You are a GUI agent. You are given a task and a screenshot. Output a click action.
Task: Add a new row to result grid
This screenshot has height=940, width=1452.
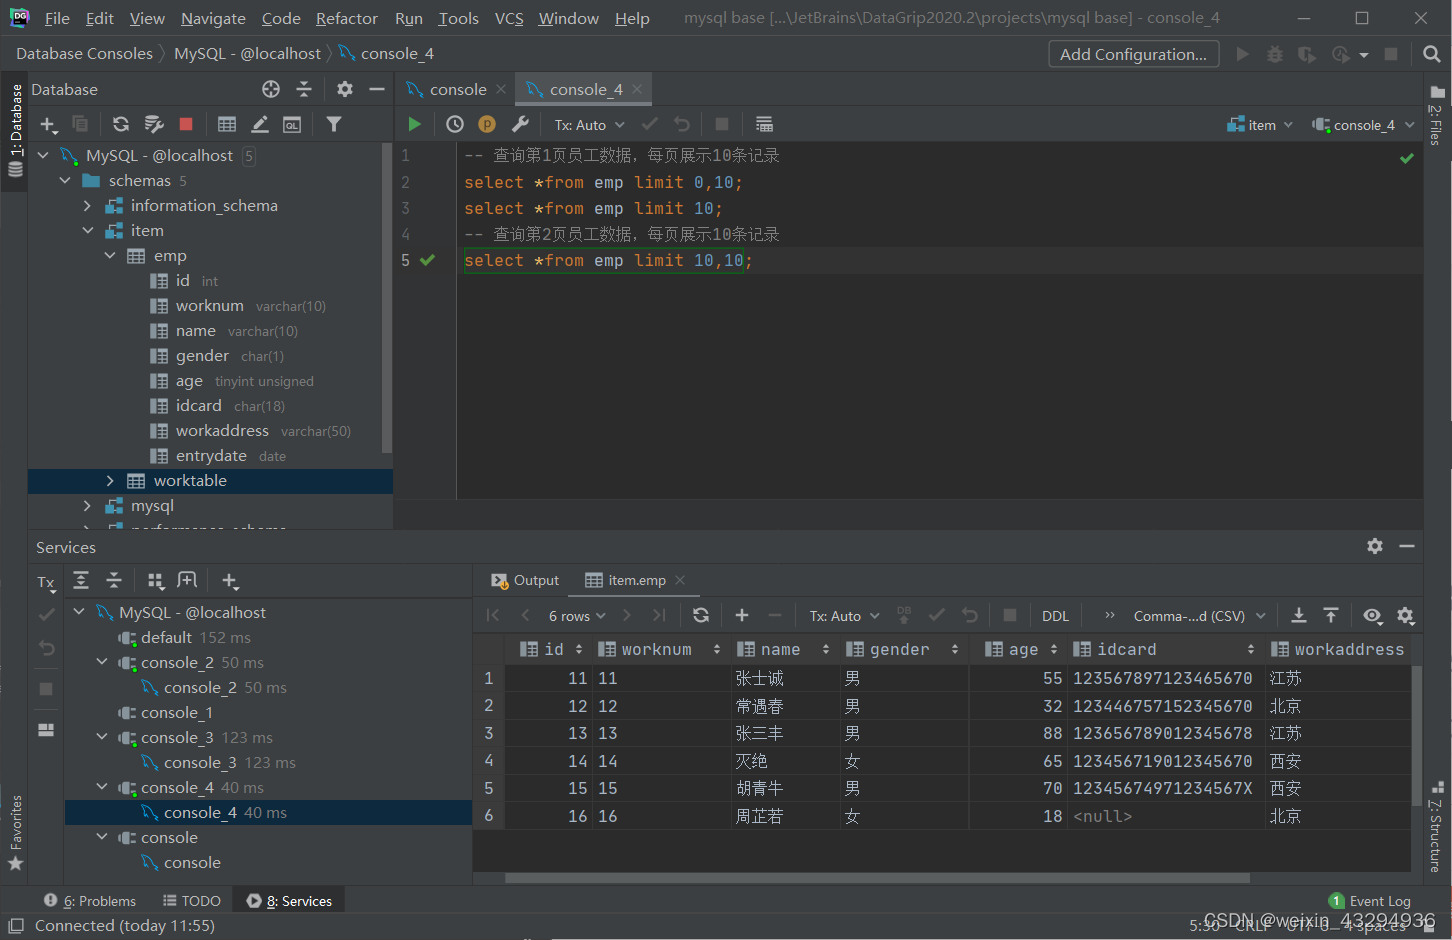click(742, 615)
